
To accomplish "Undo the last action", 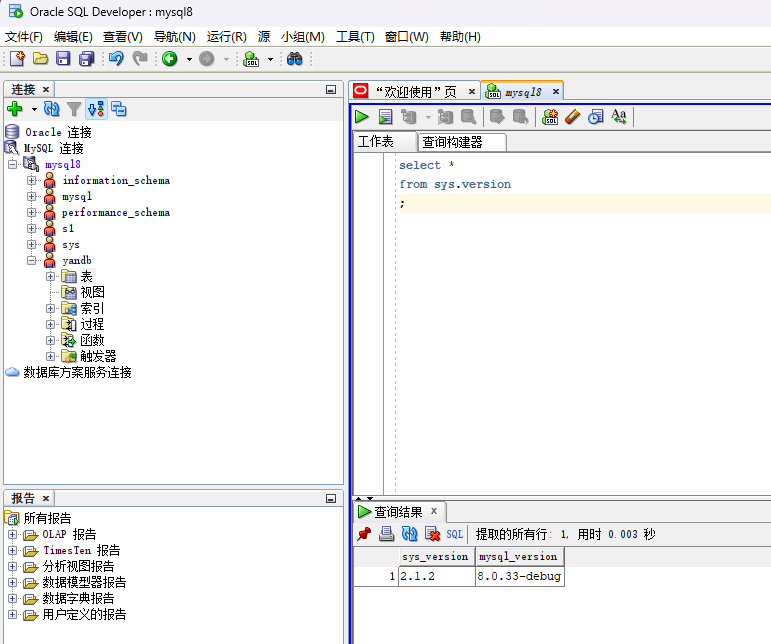I will [x=116, y=59].
